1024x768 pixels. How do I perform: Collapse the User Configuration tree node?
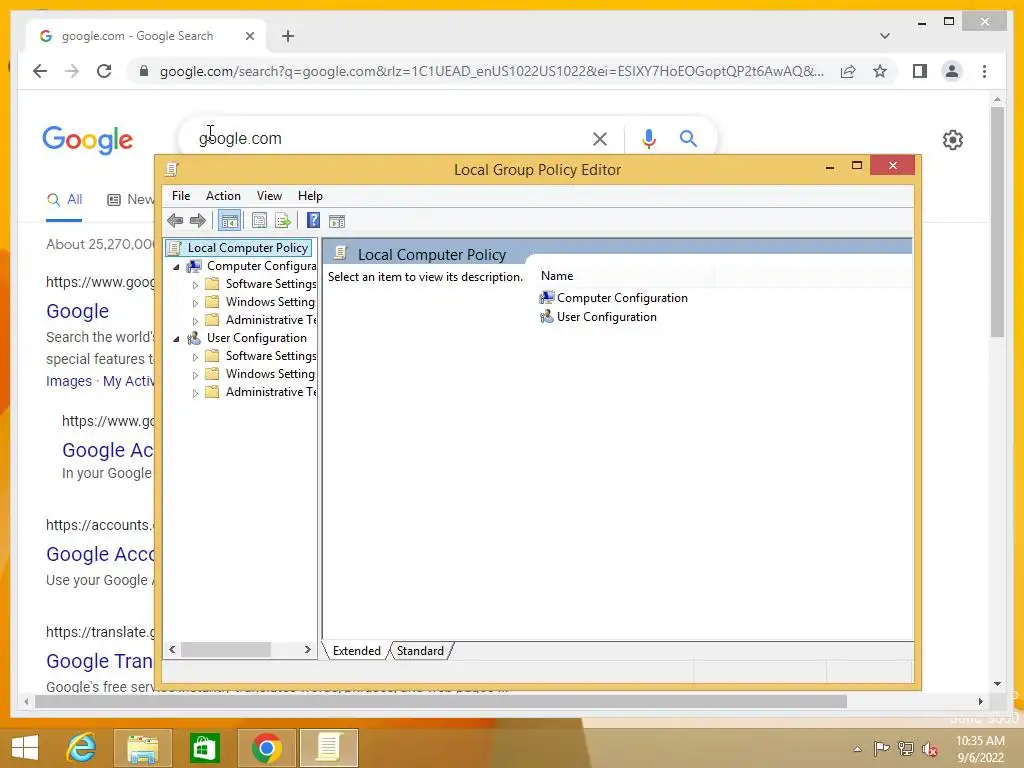click(176, 338)
